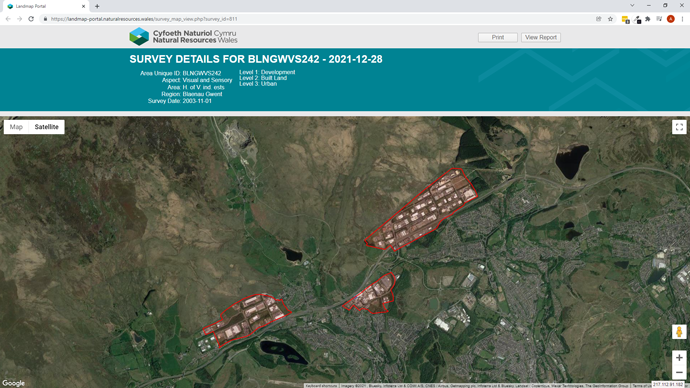Zoom out with the minus button
Image resolution: width=690 pixels, height=388 pixels.
679,372
